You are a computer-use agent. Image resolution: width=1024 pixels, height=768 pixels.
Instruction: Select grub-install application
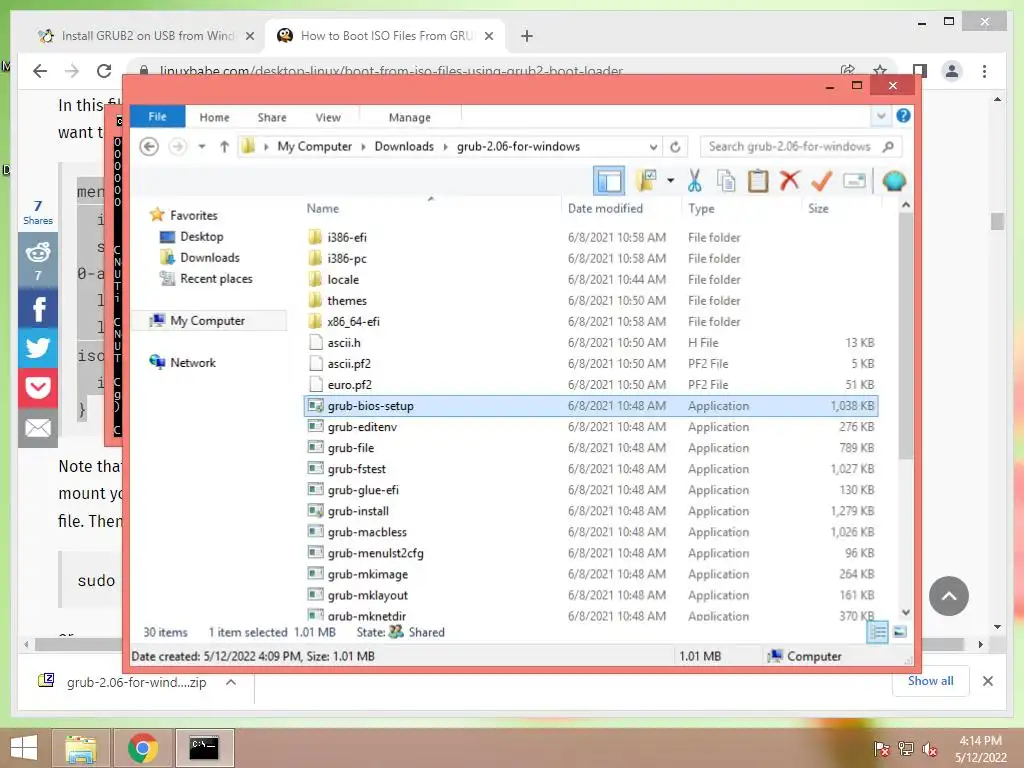tap(358, 511)
